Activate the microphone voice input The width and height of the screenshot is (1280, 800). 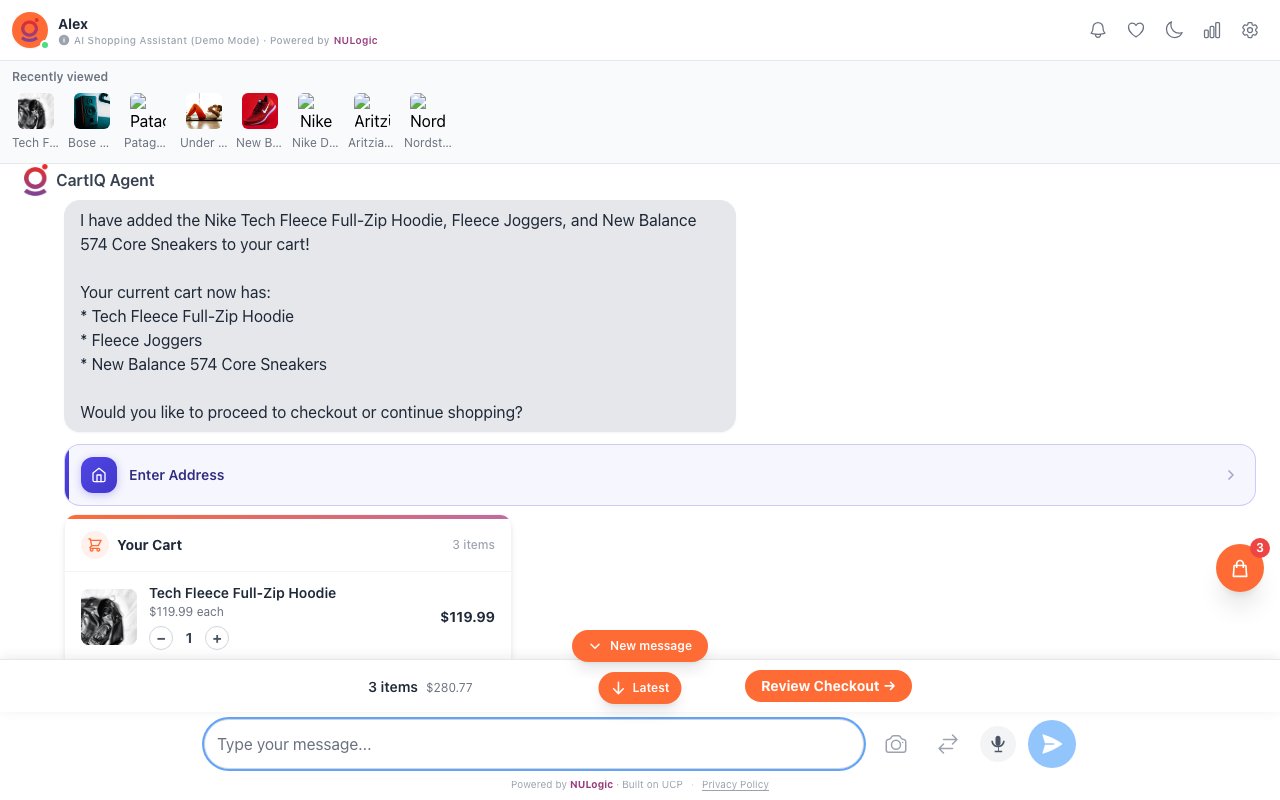pyautogui.click(x=998, y=744)
